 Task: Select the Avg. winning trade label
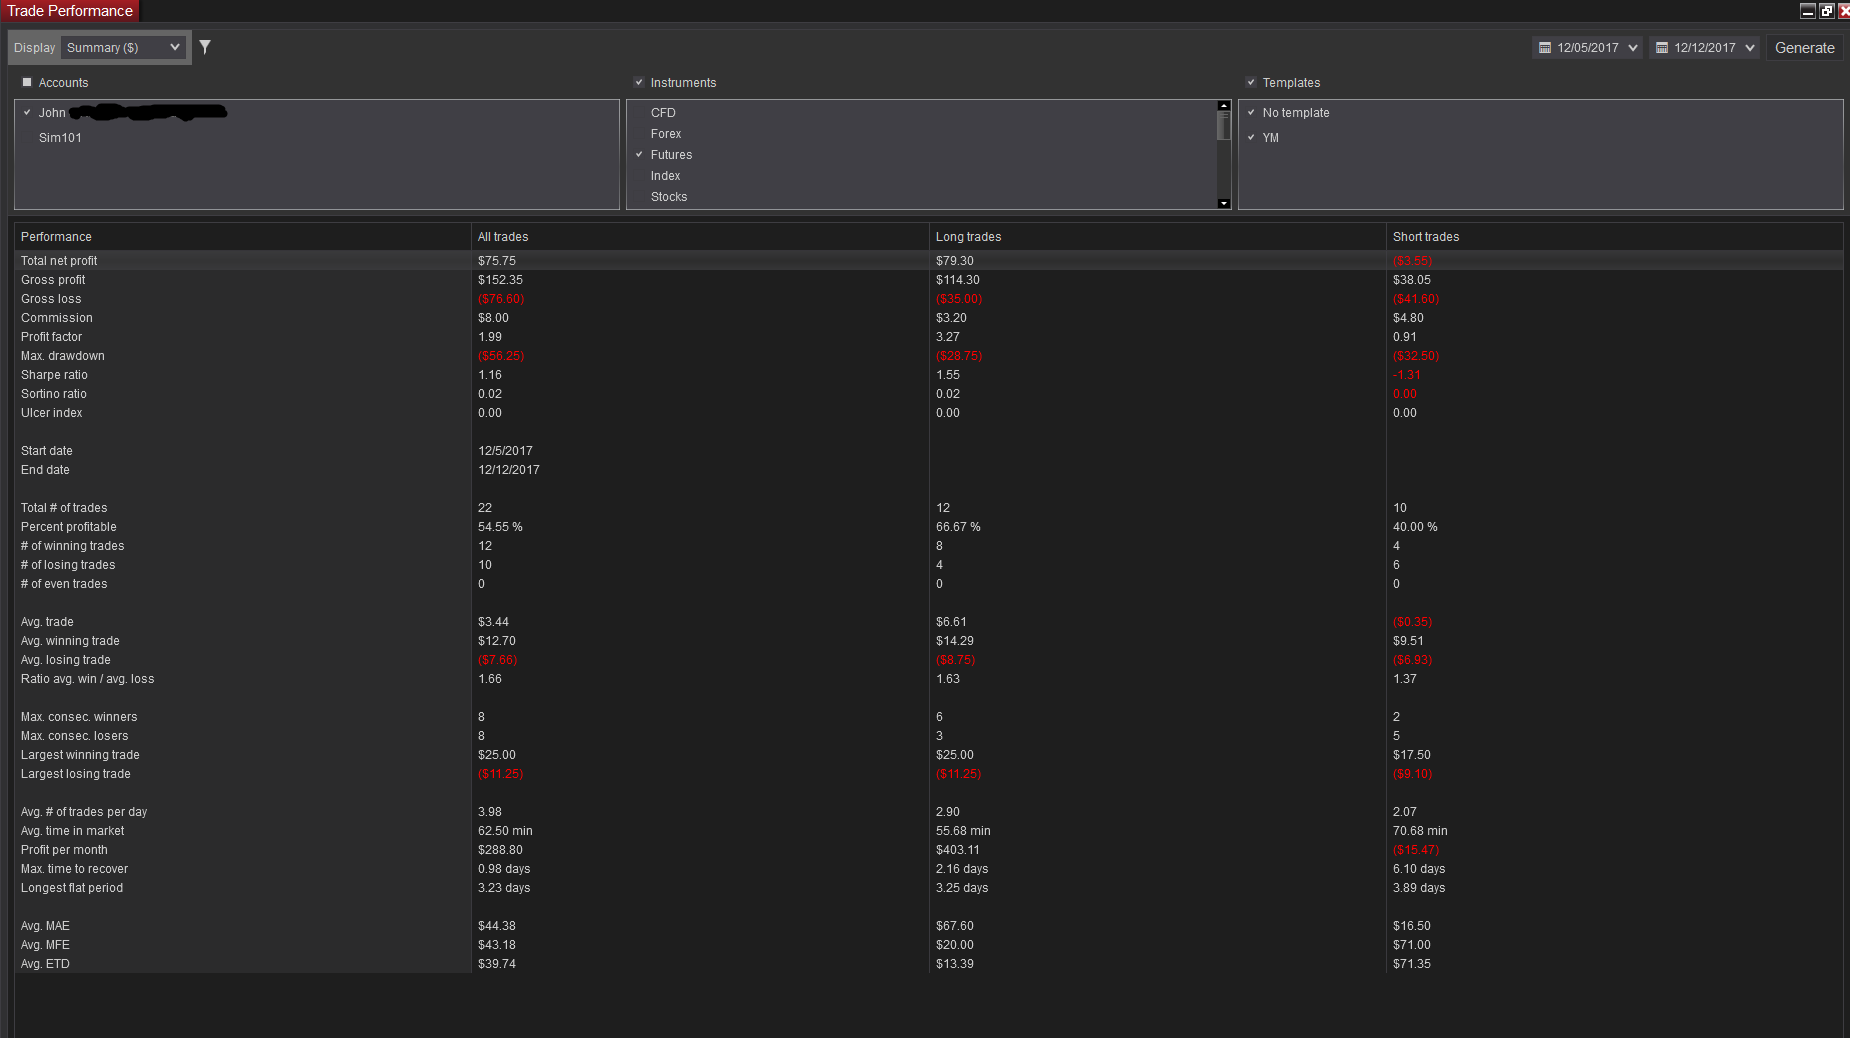[70, 641]
